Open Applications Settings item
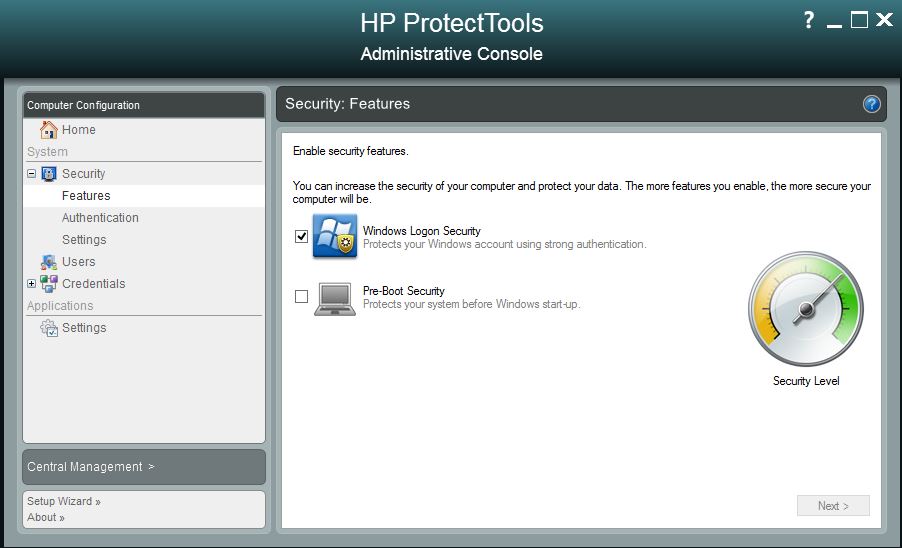 [84, 328]
